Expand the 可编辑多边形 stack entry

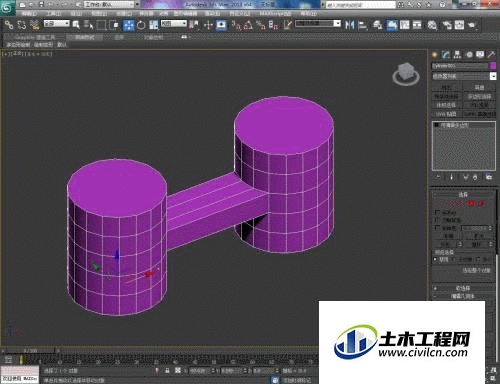436,125
